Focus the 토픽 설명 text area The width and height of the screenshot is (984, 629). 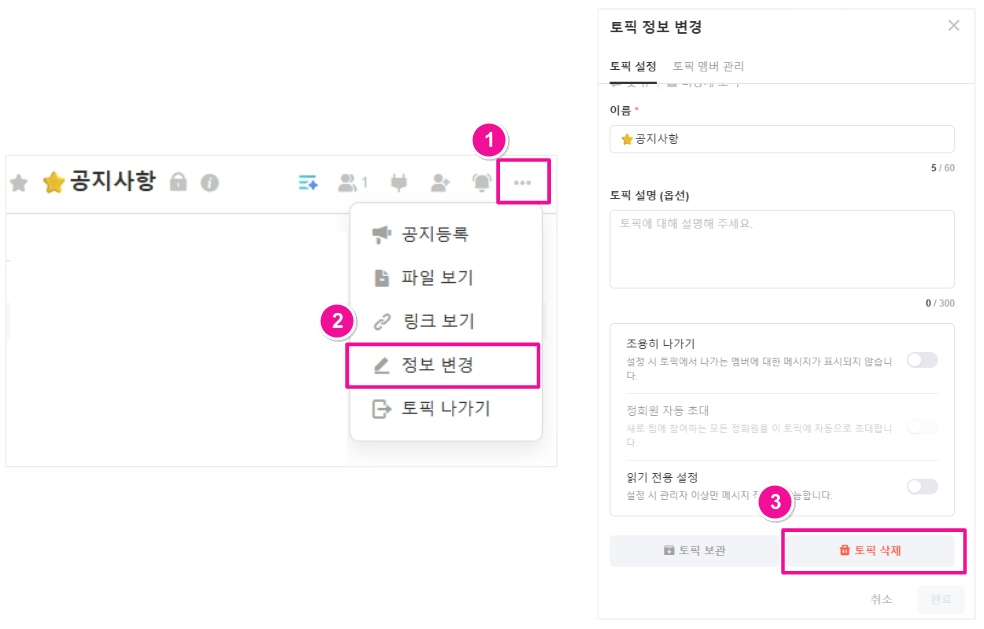click(781, 249)
